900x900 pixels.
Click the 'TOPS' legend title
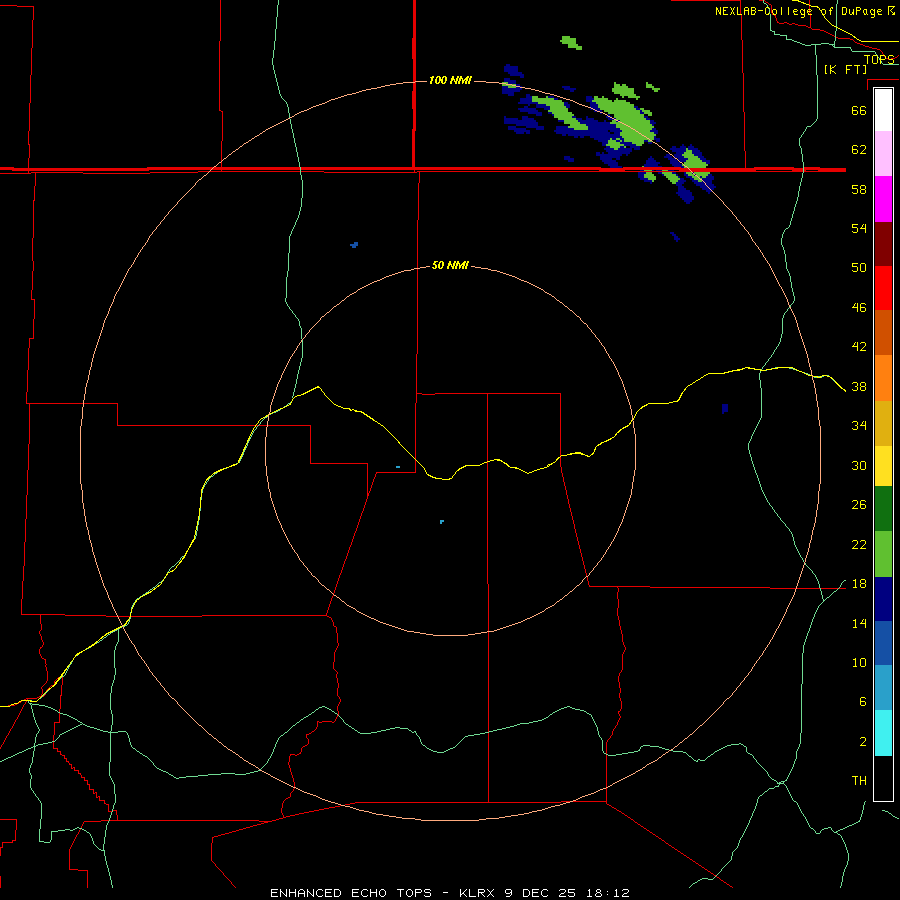879,59
